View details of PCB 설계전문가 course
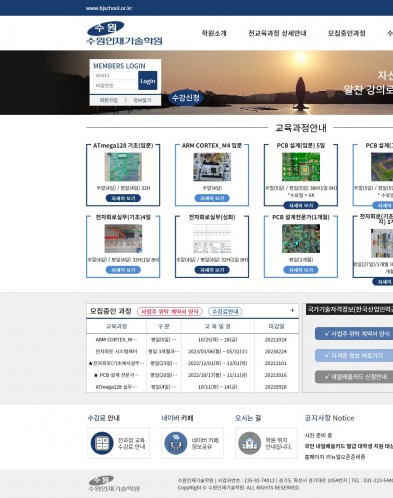Image resolution: width=393 pixels, height=498 pixels. pos(301,270)
